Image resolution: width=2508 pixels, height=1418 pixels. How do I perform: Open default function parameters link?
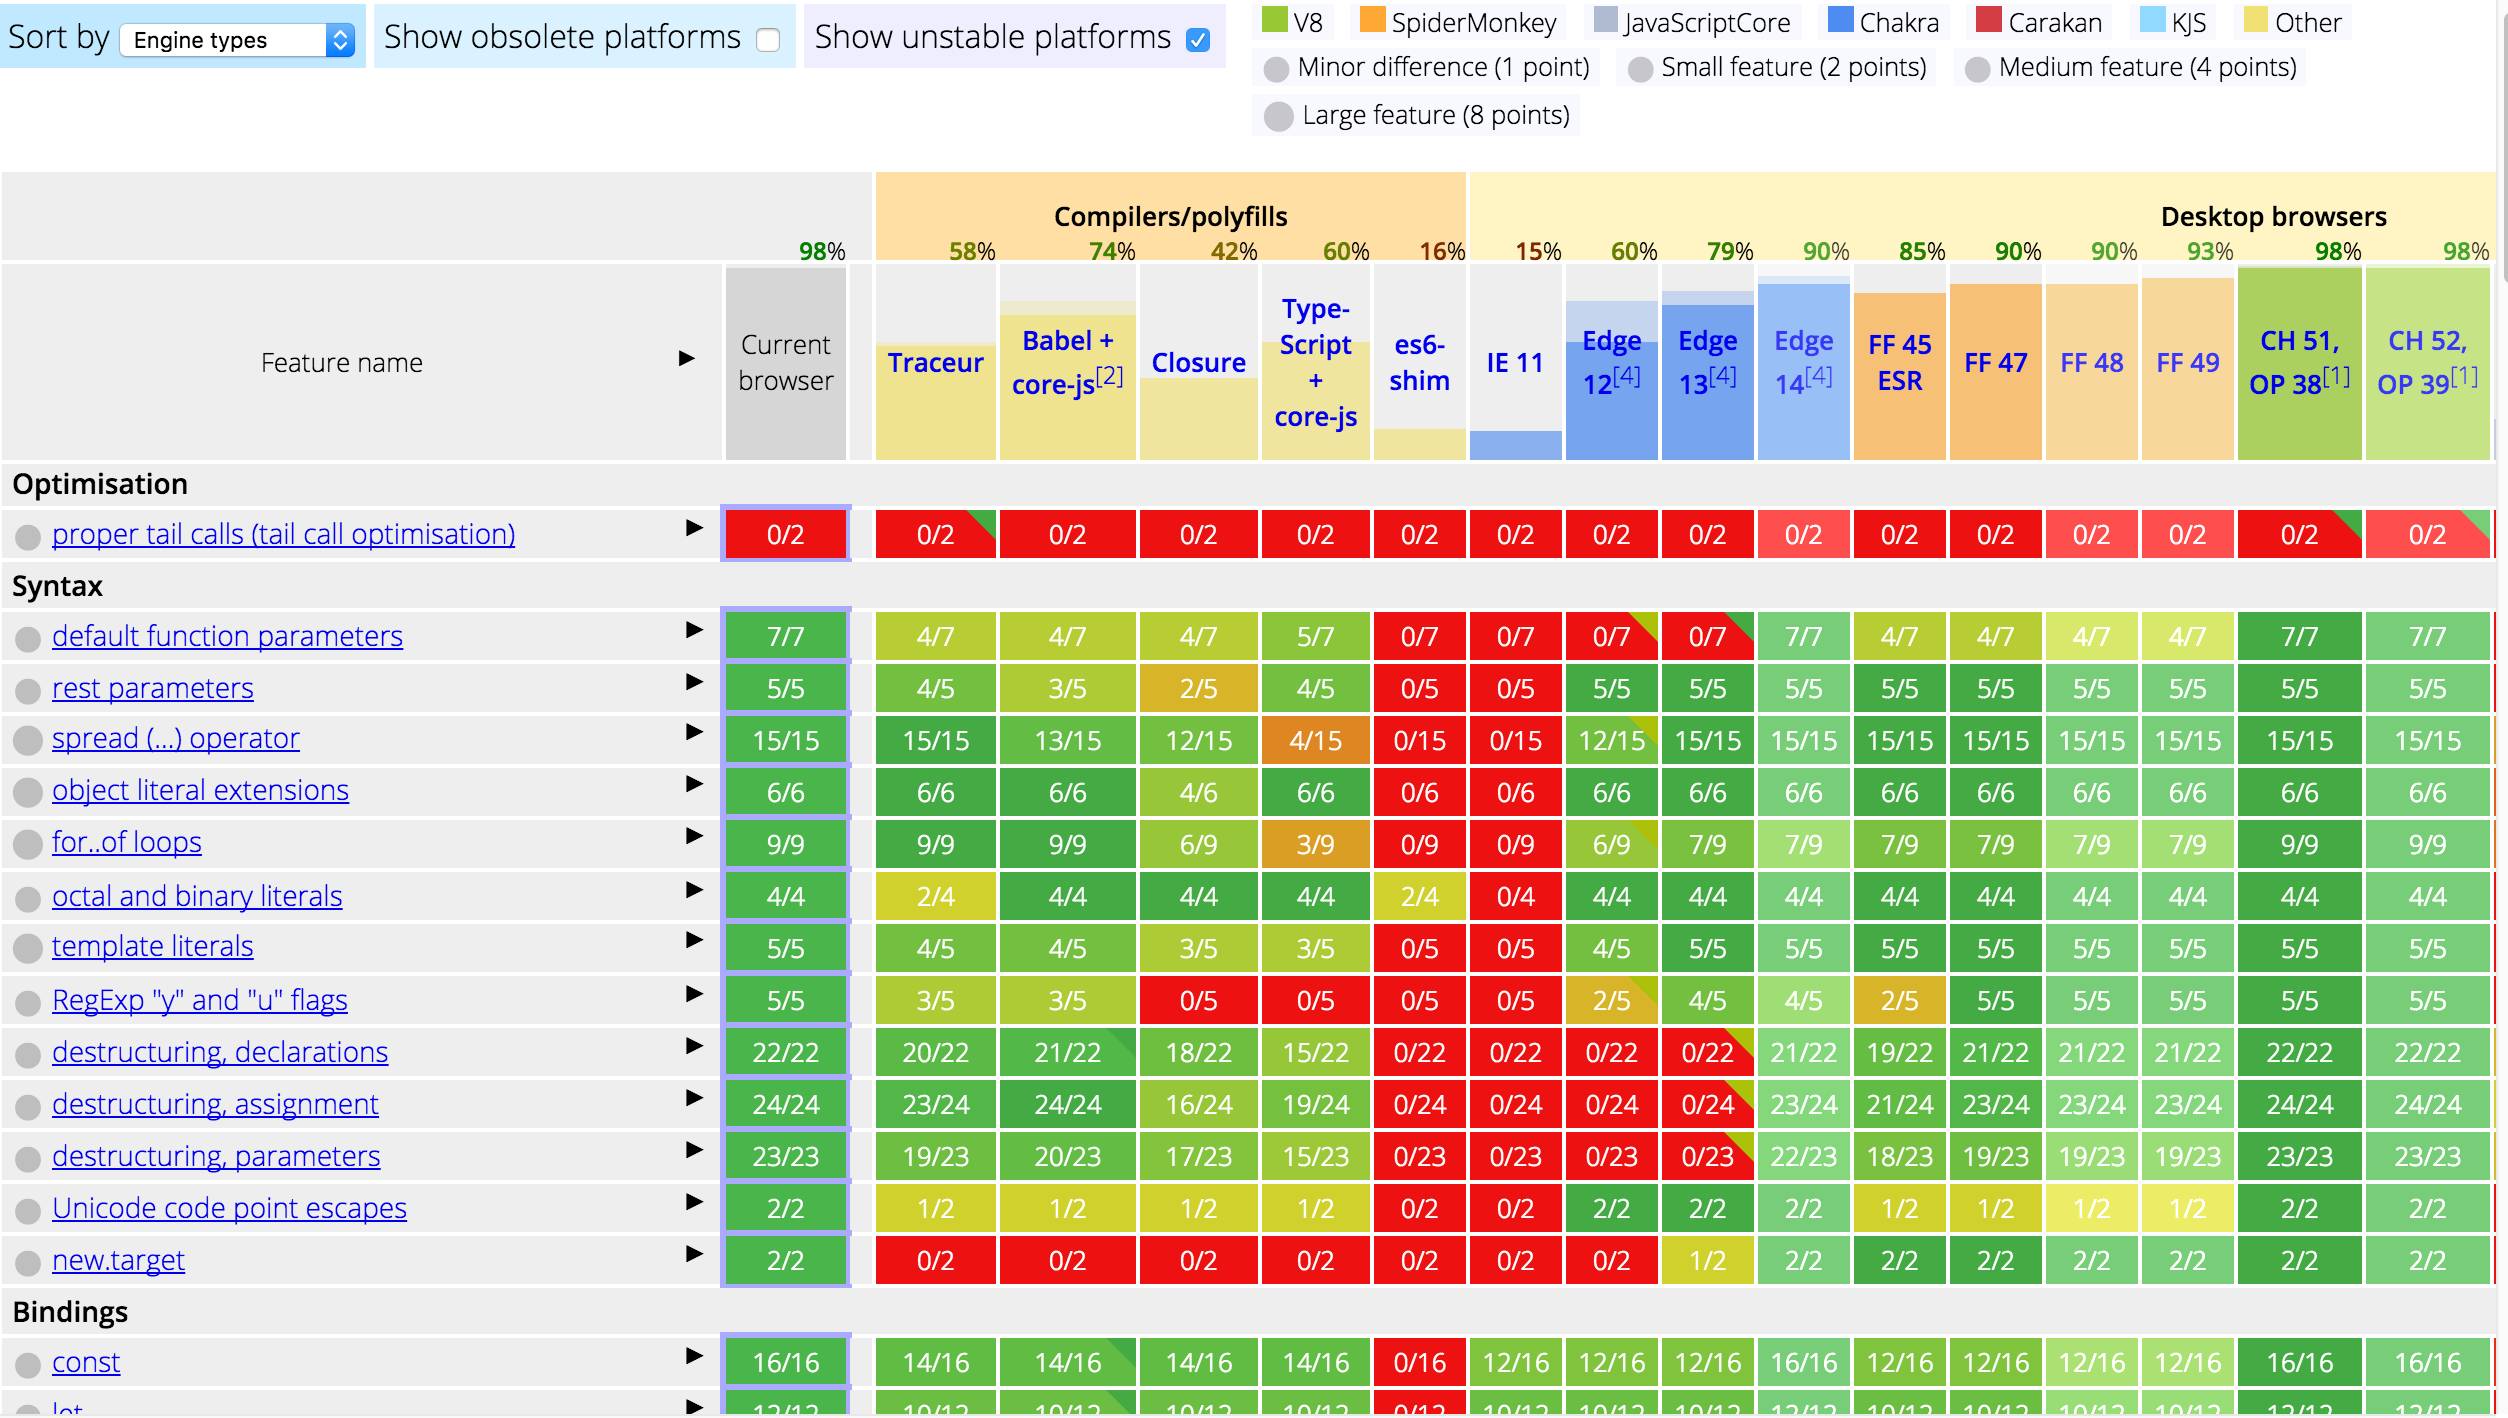(x=227, y=636)
